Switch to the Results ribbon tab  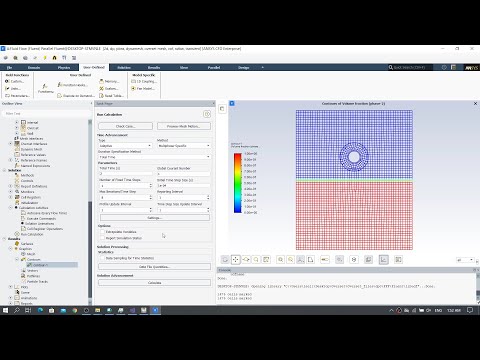click(x=154, y=67)
